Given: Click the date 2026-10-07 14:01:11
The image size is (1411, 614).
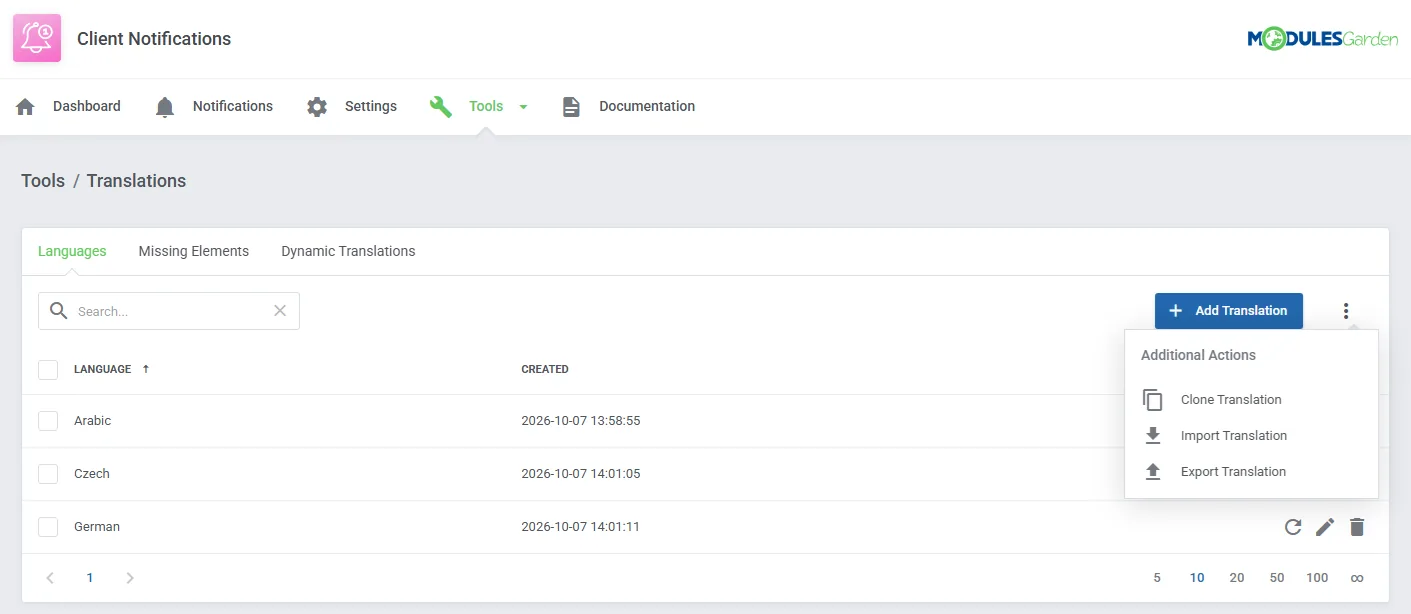Looking at the screenshot, I should tap(581, 527).
